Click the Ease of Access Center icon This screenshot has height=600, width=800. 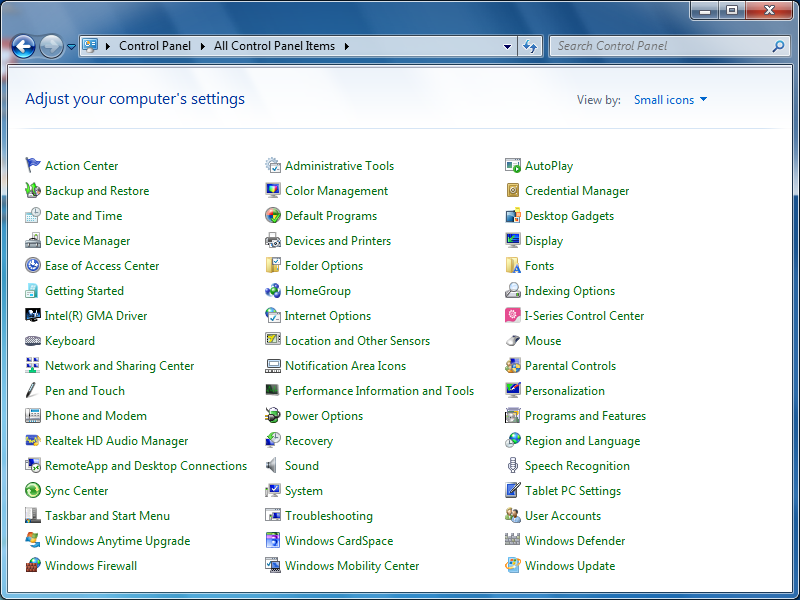(x=33, y=265)
